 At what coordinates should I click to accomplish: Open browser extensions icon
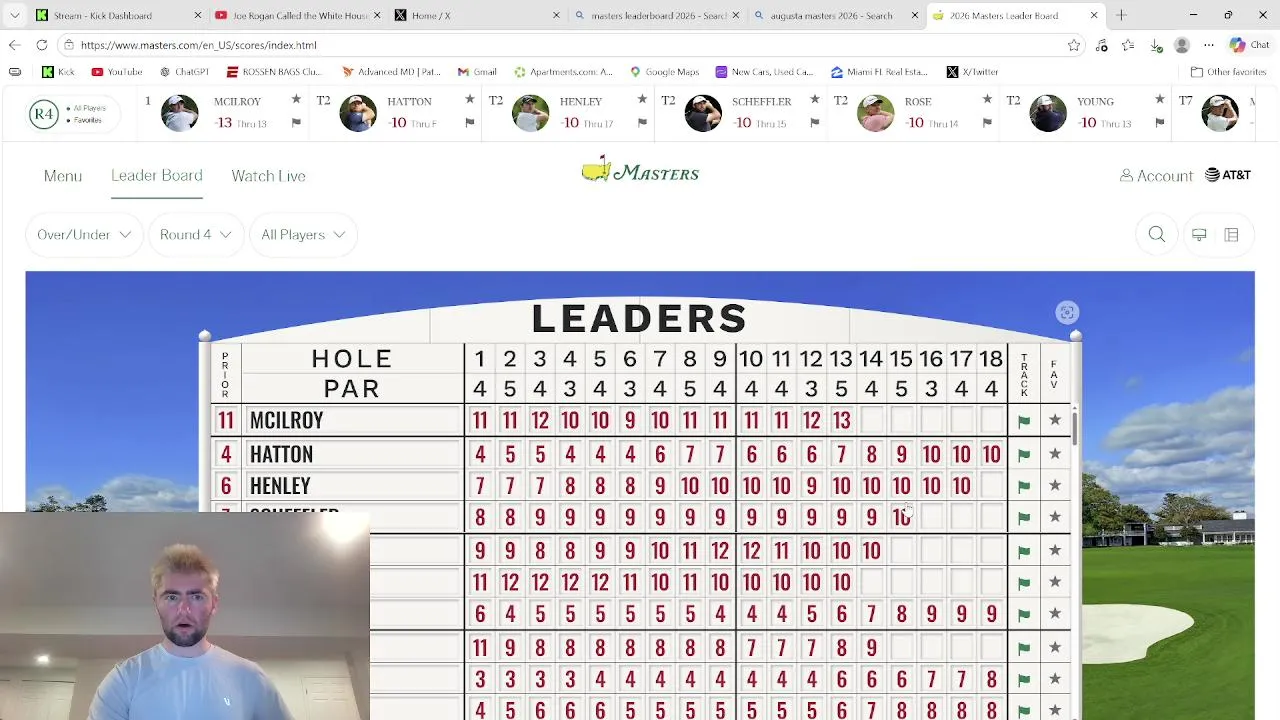[x=1101, y=45]
